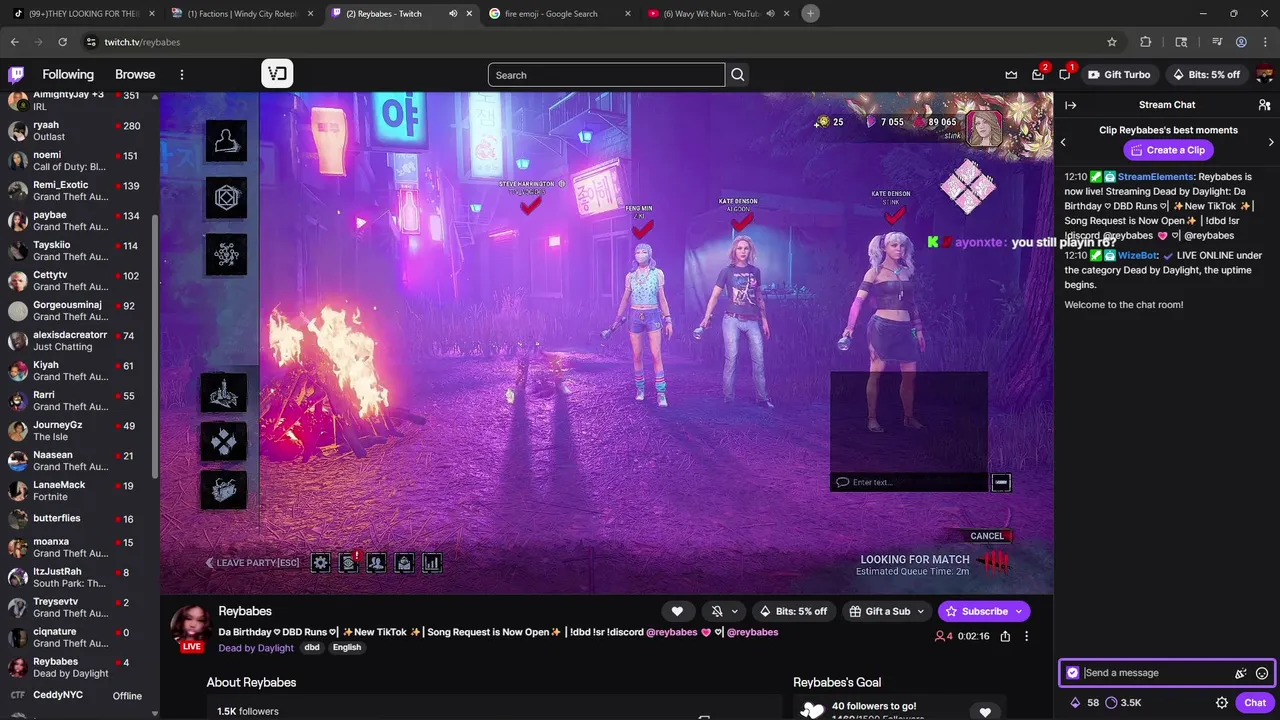
Task: Click the heart on Reybabes's Goal
Action: coord(985,712)
